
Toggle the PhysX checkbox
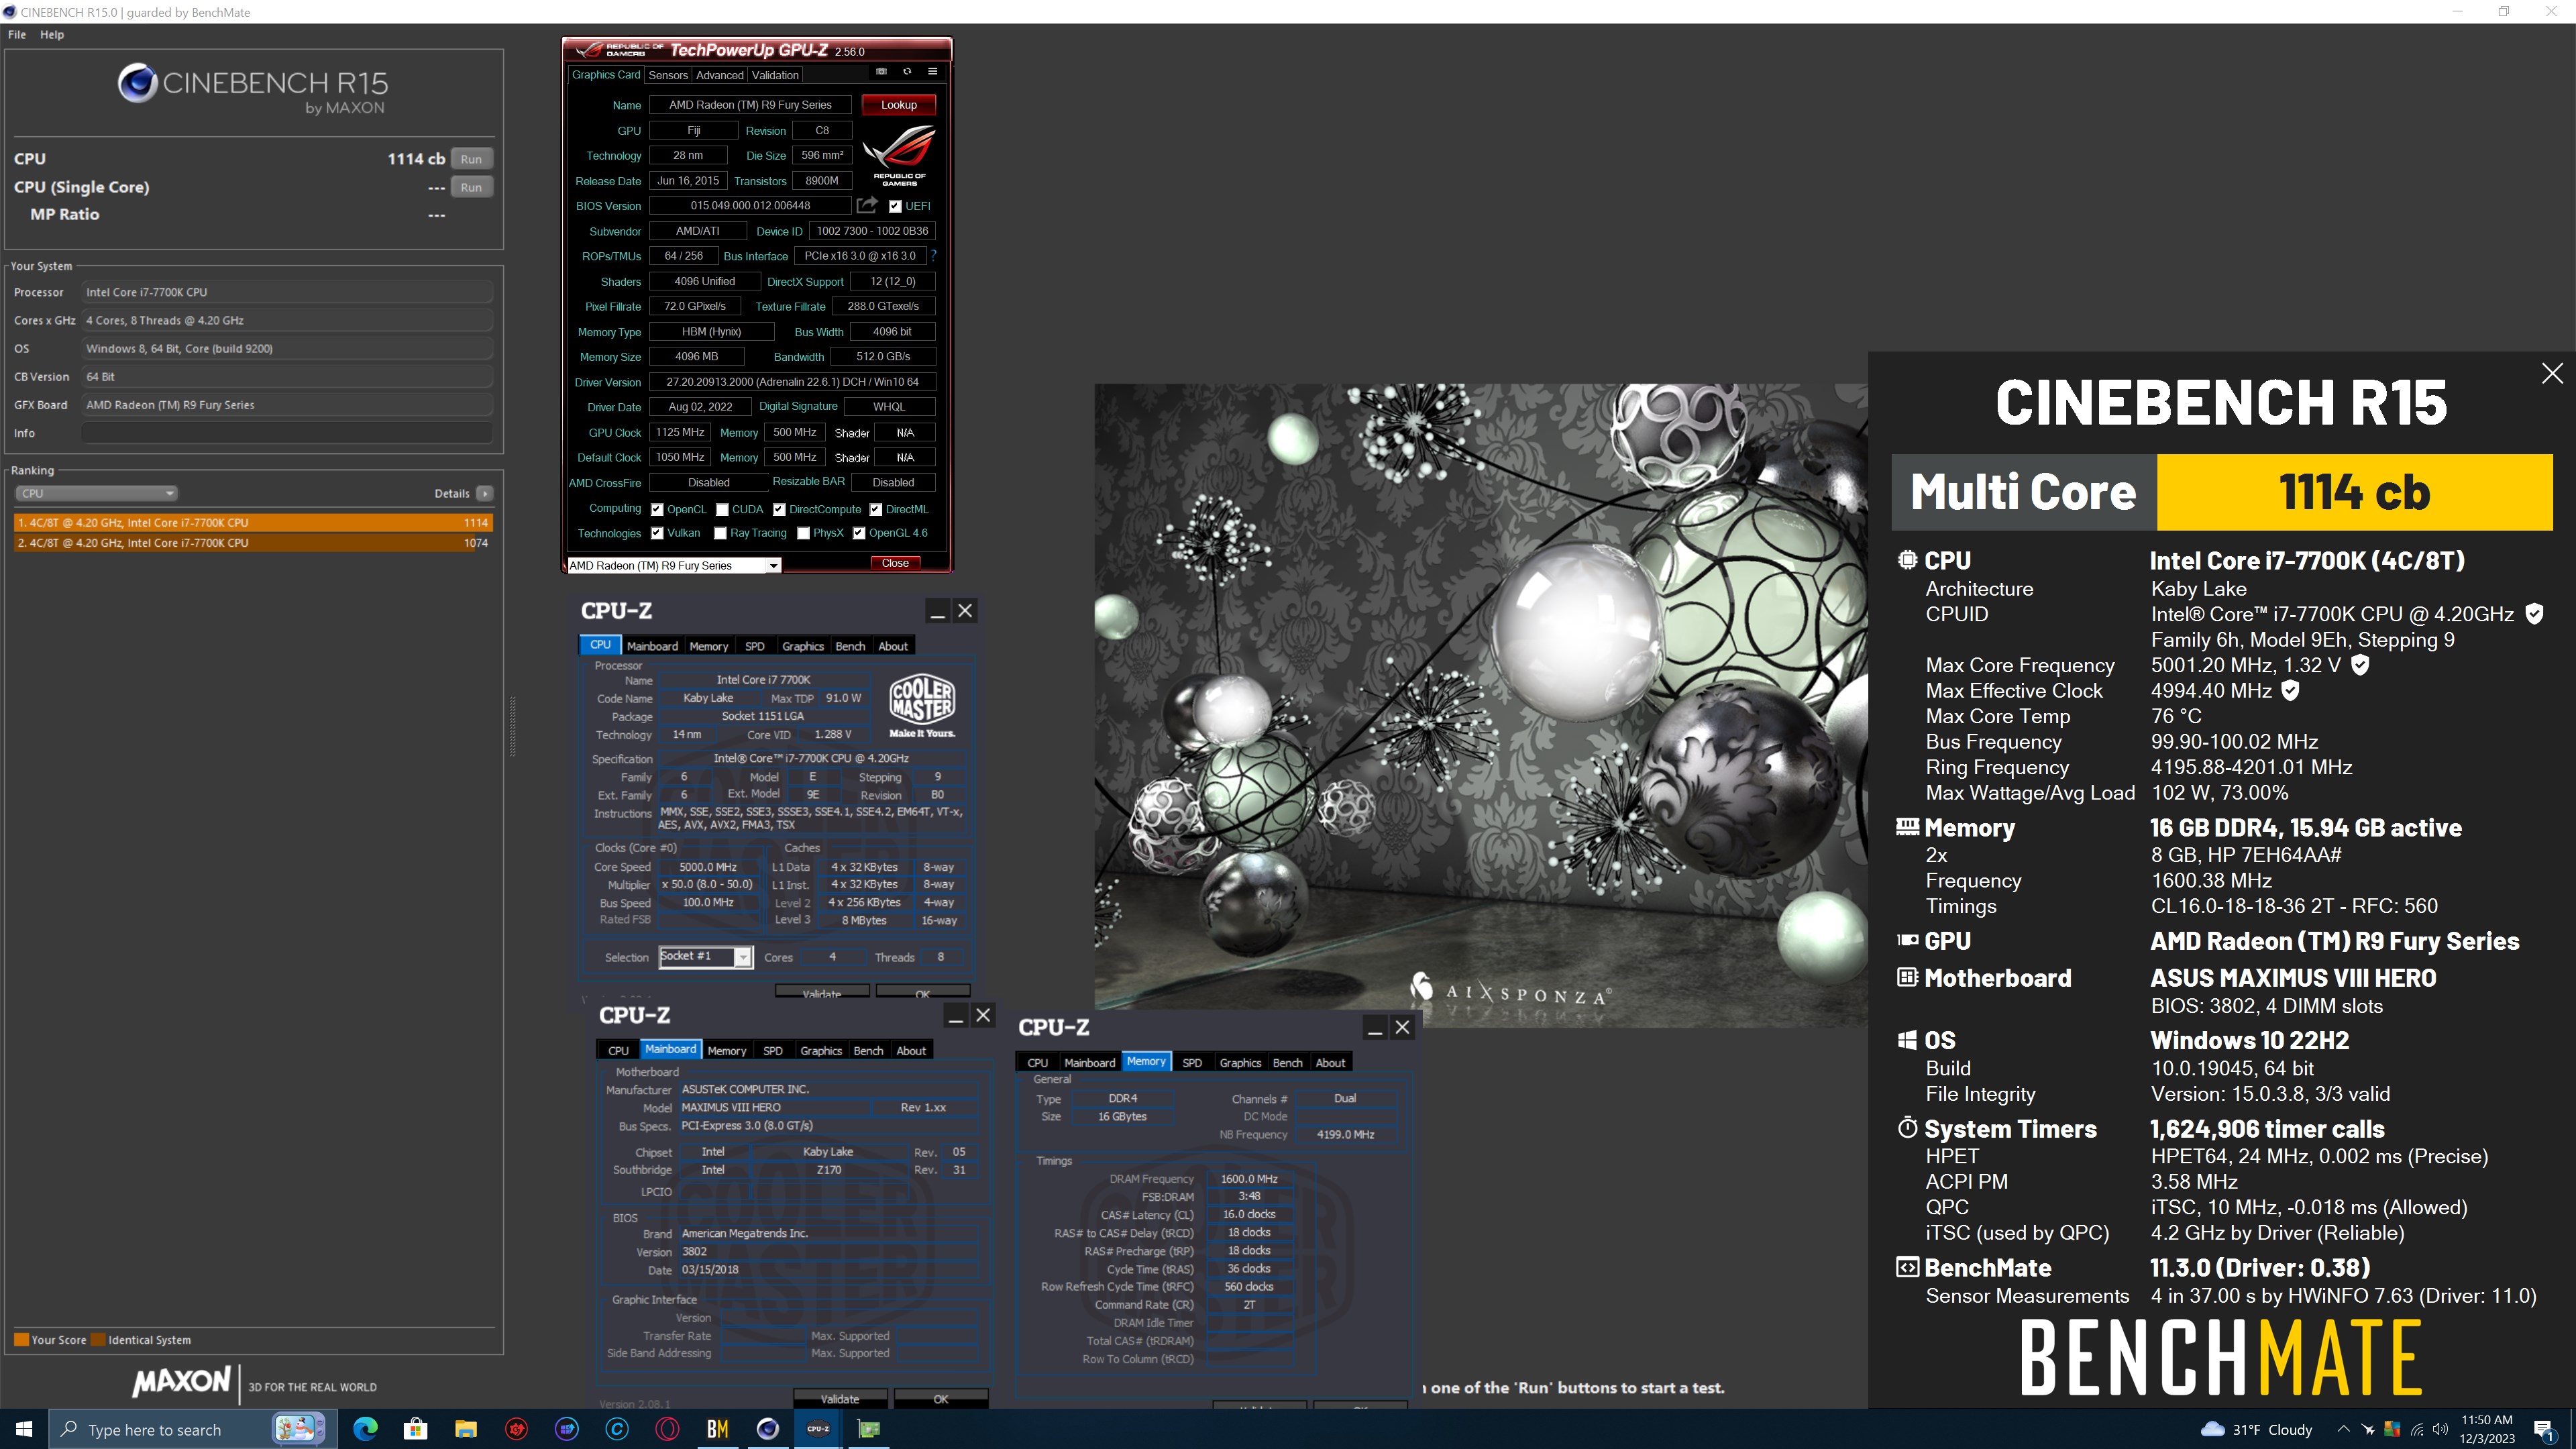(x=803, y=533)
